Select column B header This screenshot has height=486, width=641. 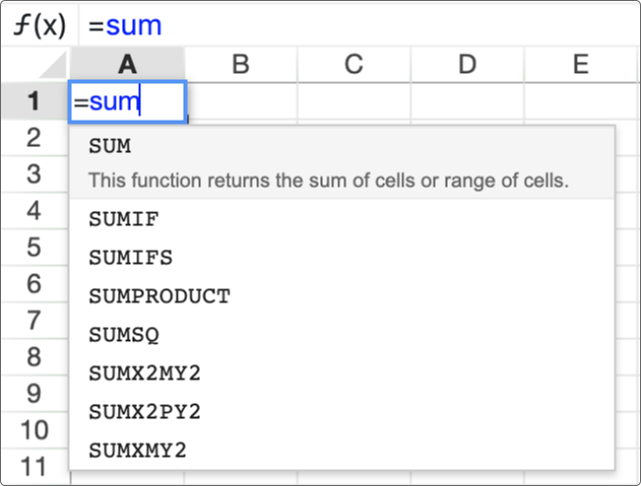(241, 65)
